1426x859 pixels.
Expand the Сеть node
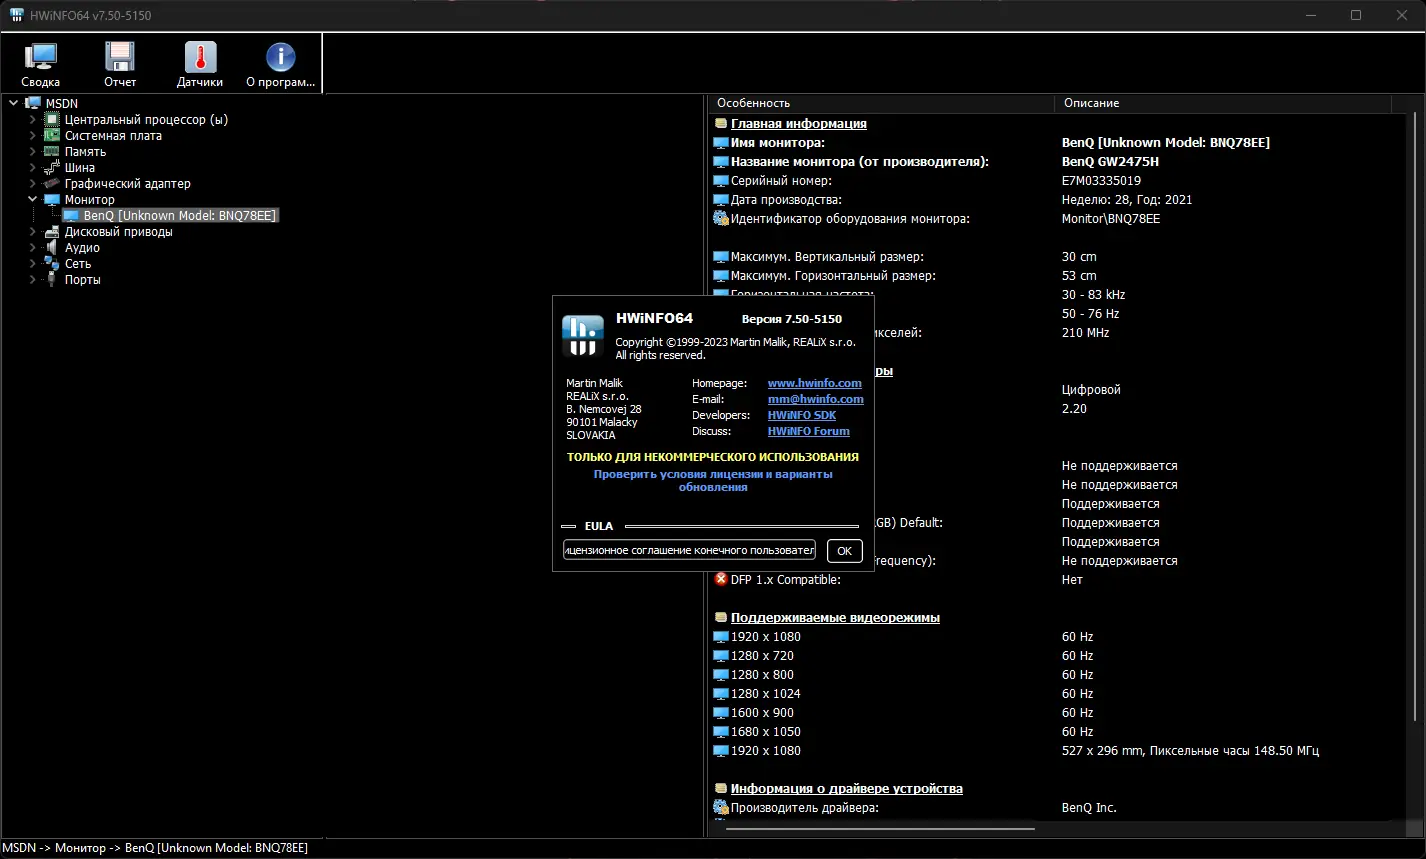tap(32, 263)
